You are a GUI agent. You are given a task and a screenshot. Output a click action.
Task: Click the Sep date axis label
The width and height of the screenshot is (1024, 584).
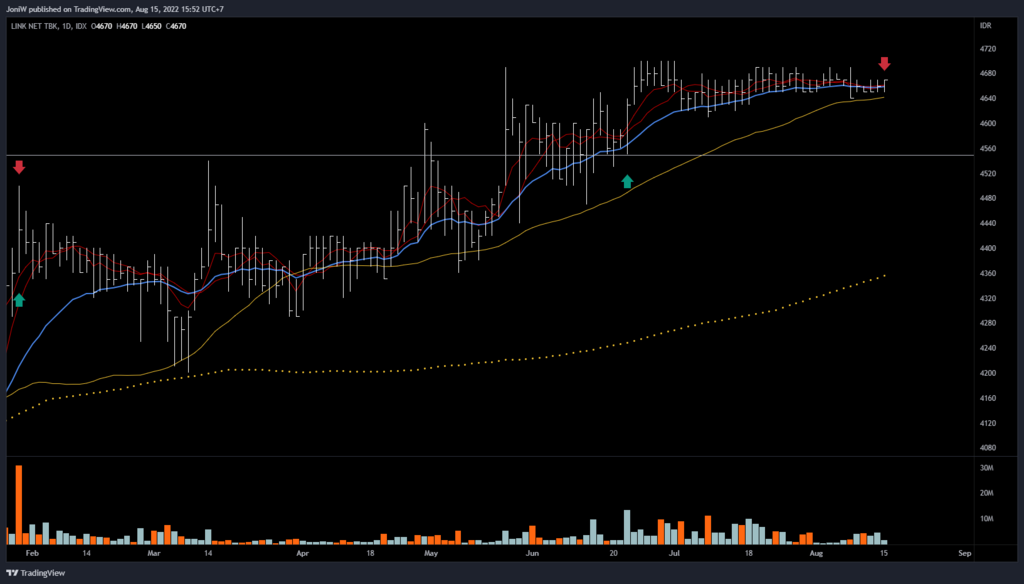(x=964, y=552)
